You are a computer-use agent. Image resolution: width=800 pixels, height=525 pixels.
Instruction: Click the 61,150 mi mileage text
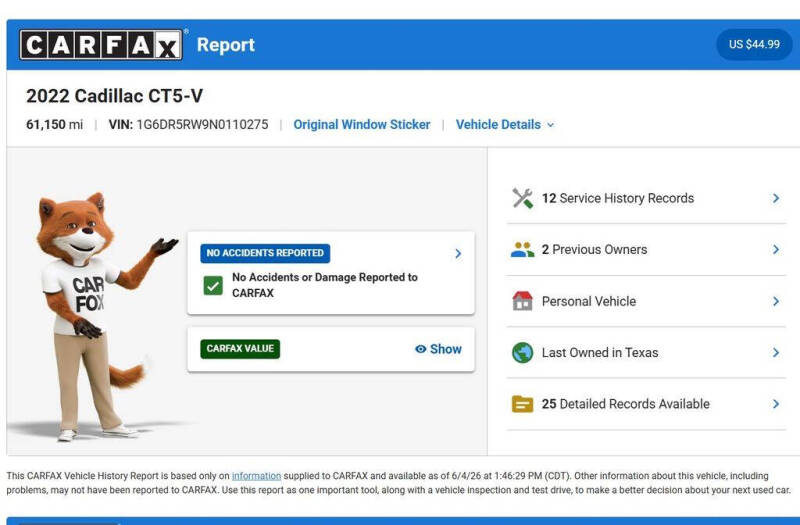[54, 124]
